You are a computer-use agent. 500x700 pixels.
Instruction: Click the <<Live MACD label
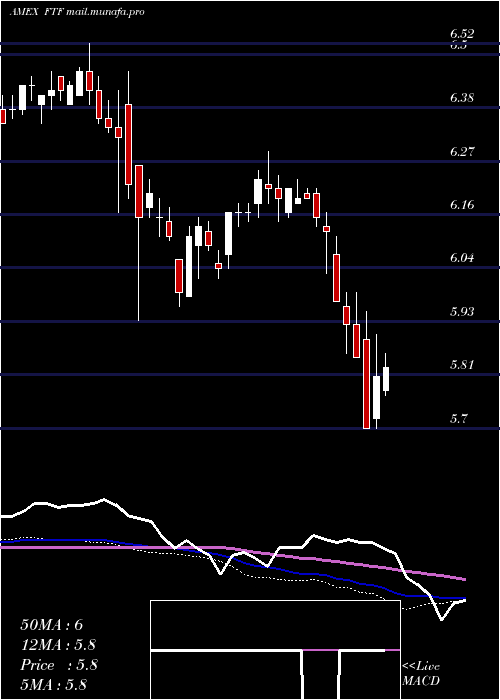coord(421,674)
